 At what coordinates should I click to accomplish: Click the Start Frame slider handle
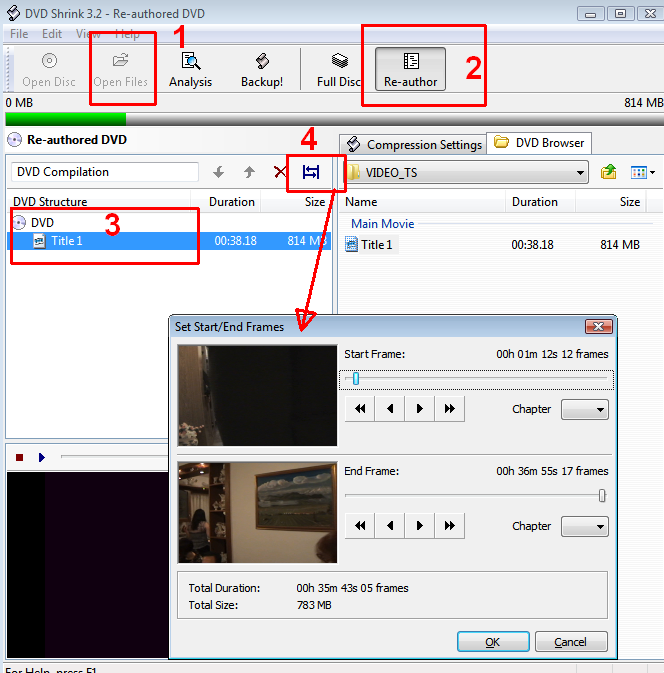tap(356, 379)
